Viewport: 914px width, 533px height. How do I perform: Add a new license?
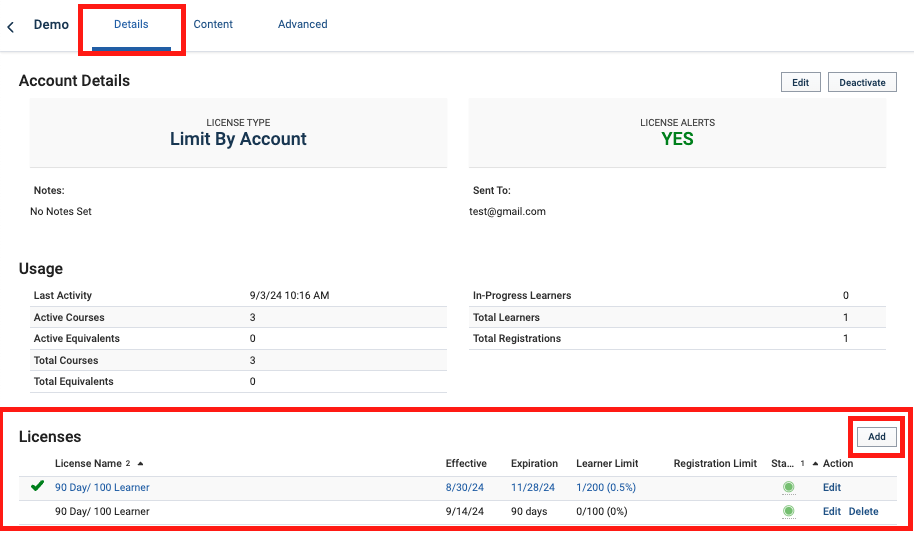tap(877, 436)
